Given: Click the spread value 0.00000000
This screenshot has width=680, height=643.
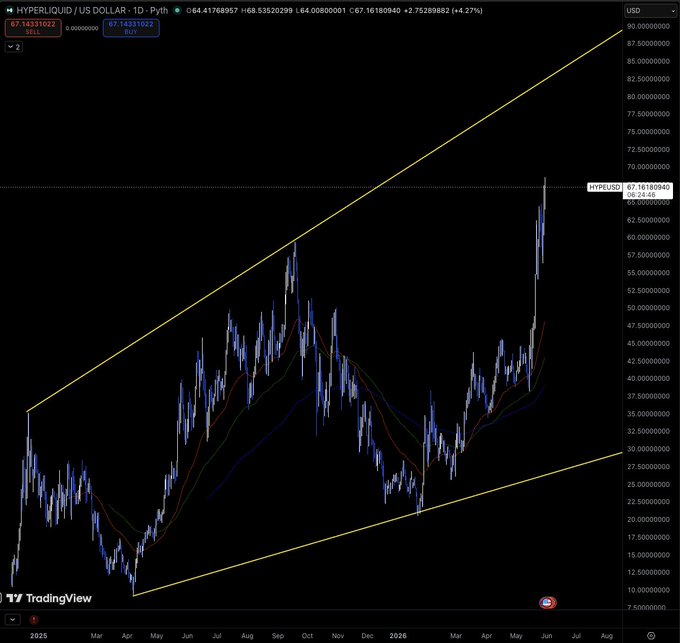Looking at the screenshot, I should 82,28.
